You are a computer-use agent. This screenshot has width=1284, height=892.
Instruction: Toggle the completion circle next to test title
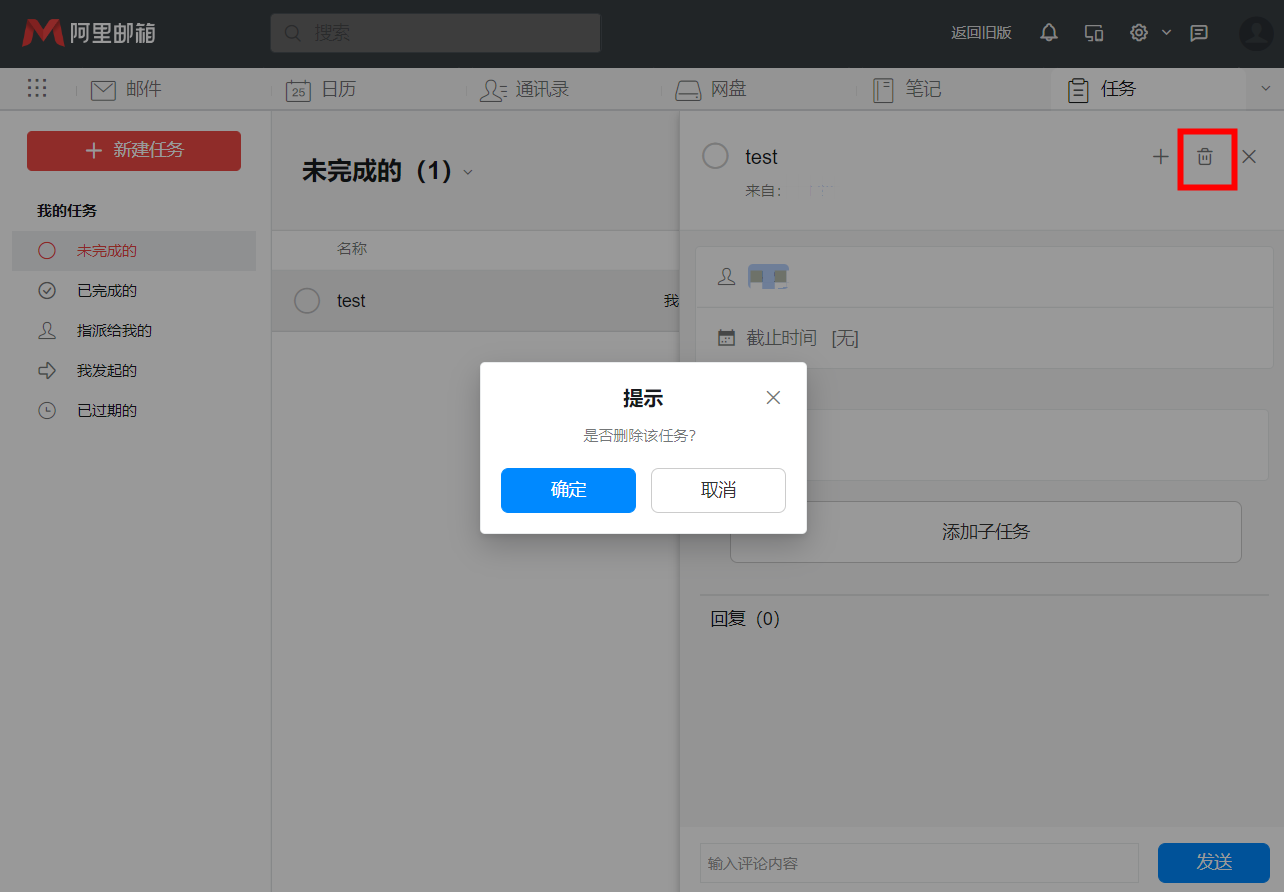coord(715,155)
